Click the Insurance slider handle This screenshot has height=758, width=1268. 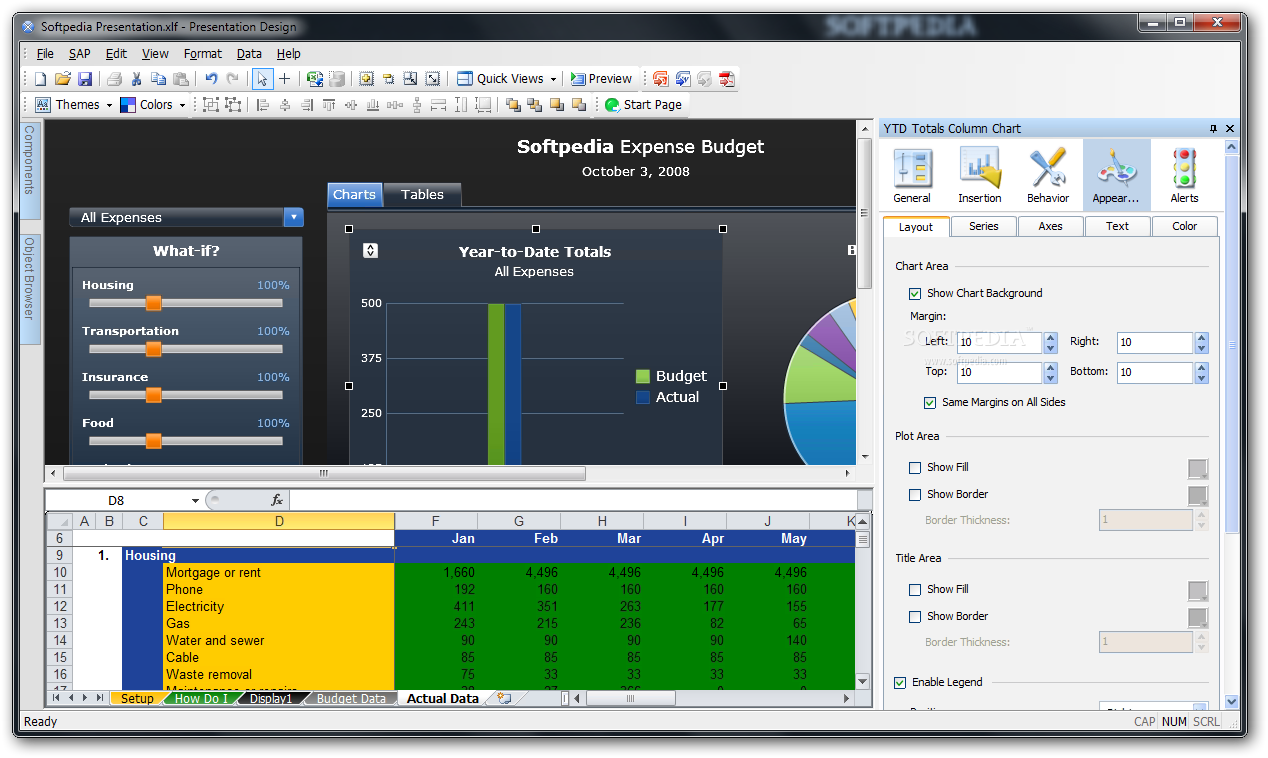pyautogui.click(x=153, y=395)
